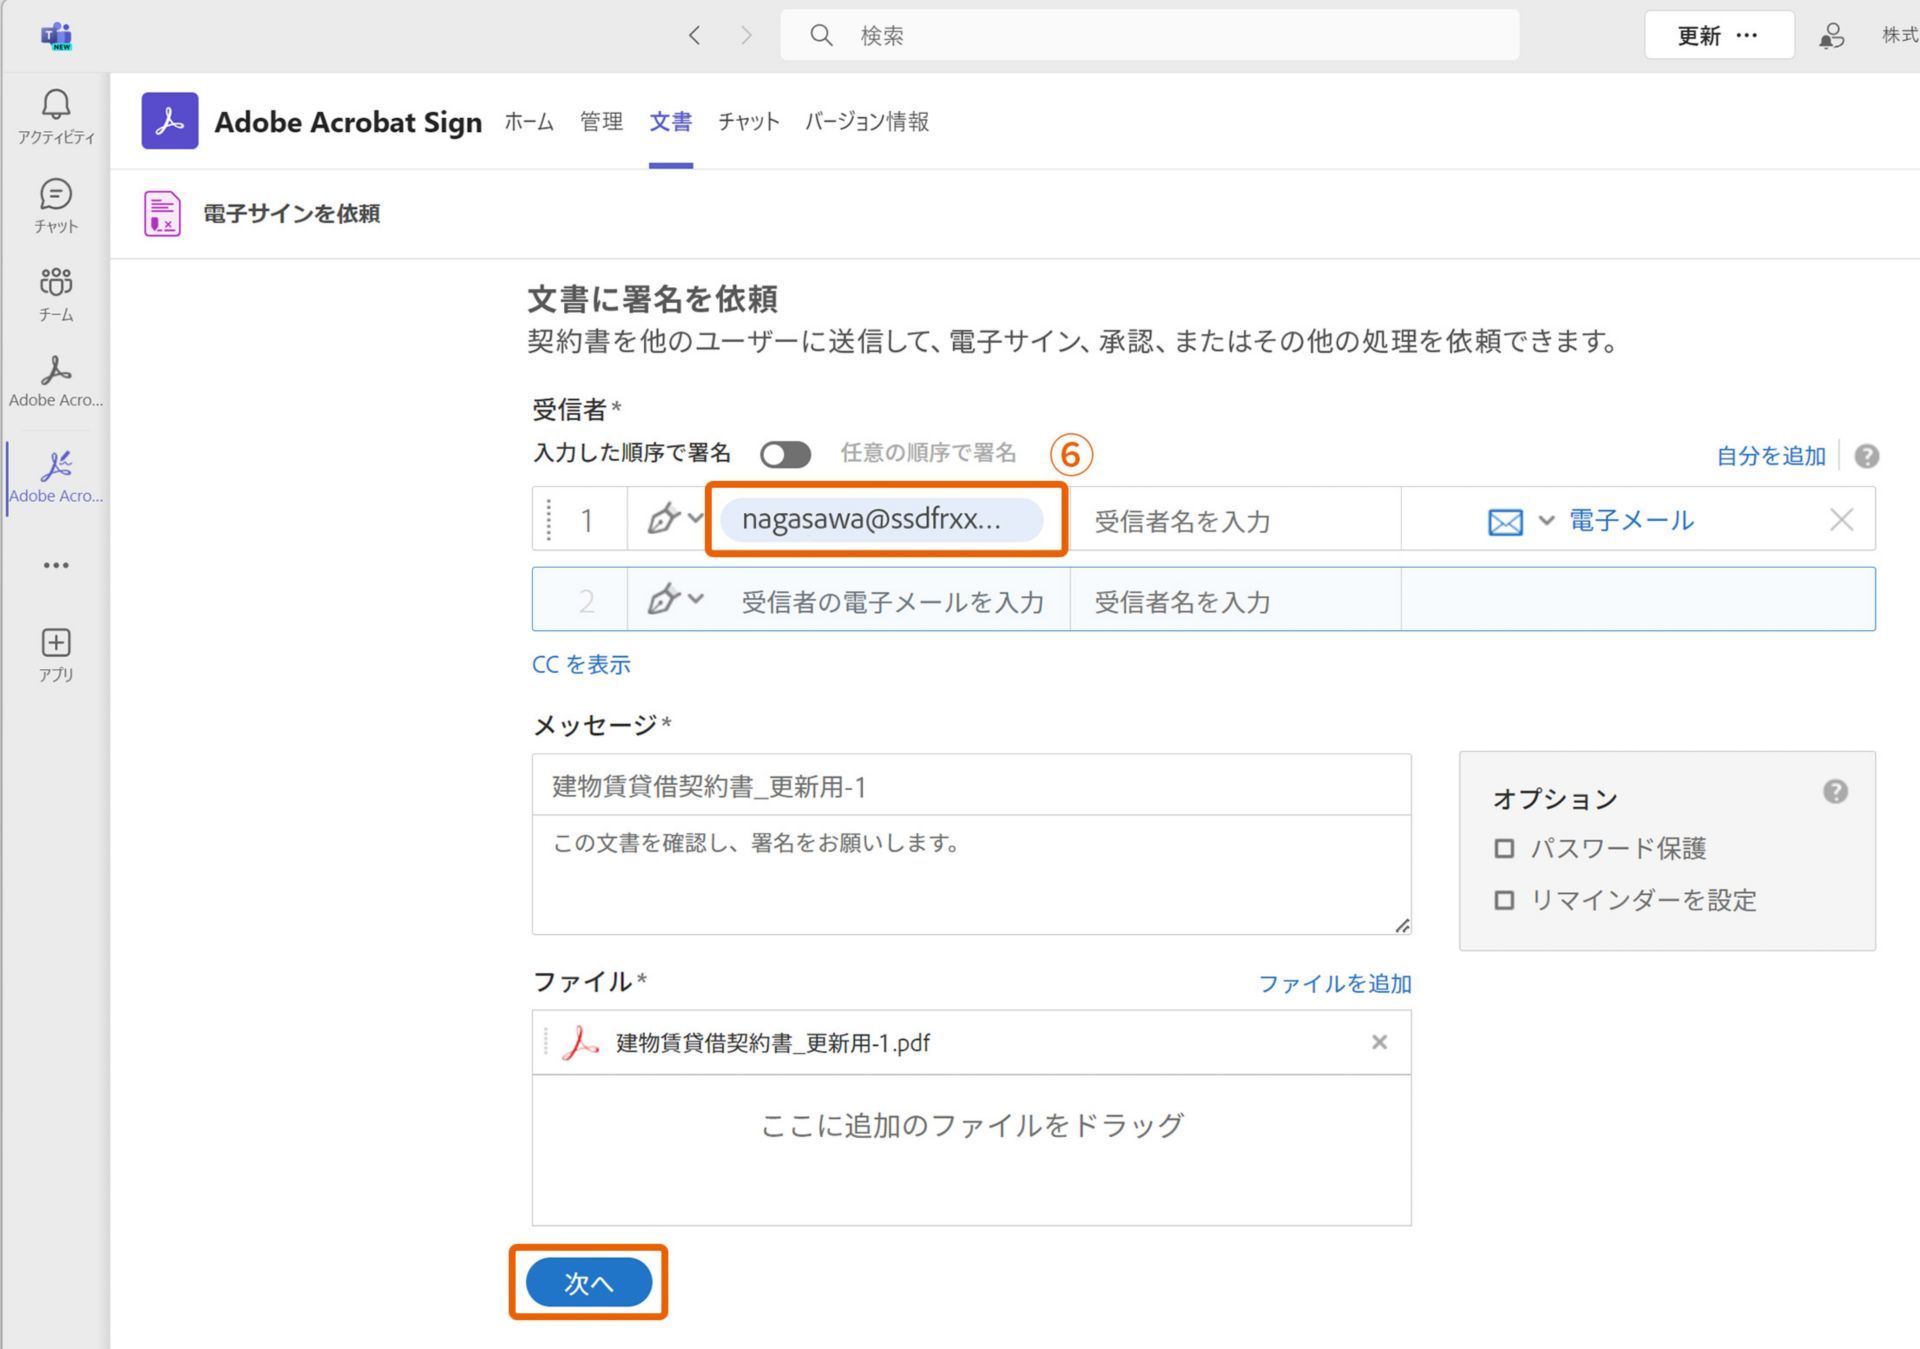Expand recipient 1 signer role dropdown
1920x1349 pixels.
tap(675, 519)
